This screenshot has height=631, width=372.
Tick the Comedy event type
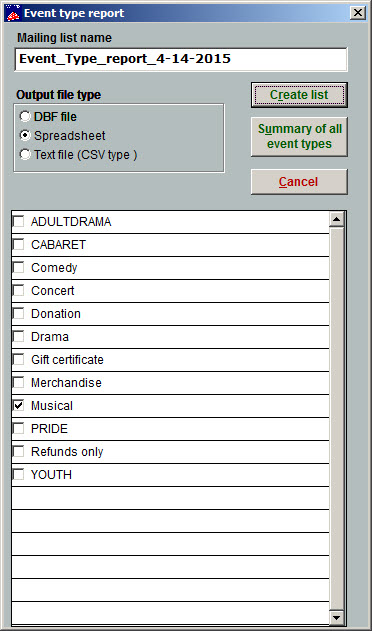[19, 267]
